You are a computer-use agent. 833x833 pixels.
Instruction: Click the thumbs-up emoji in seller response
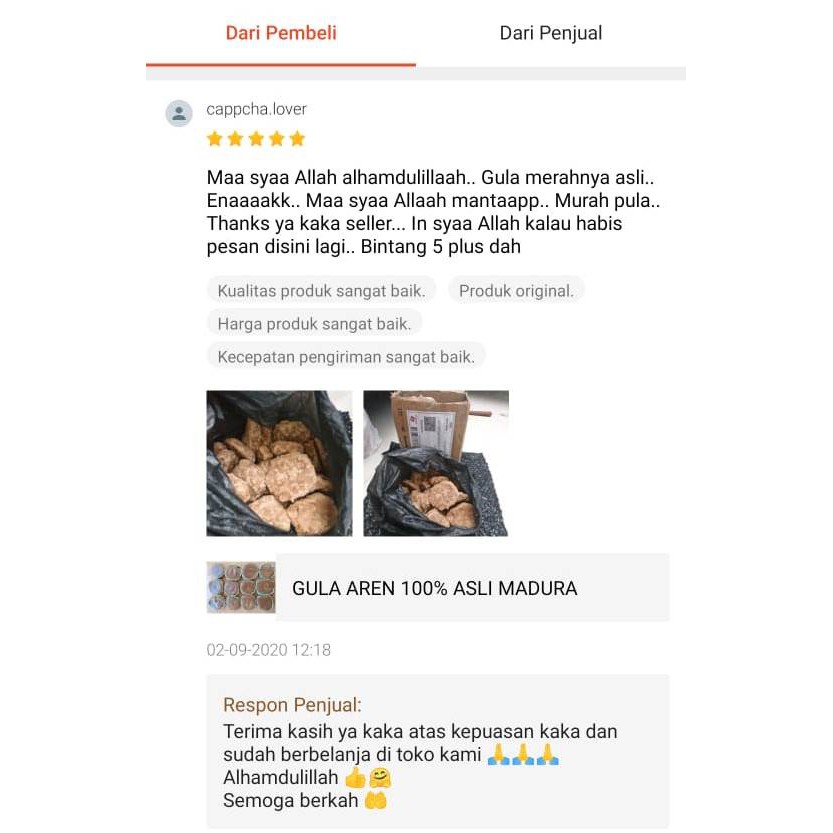point(355,778)
